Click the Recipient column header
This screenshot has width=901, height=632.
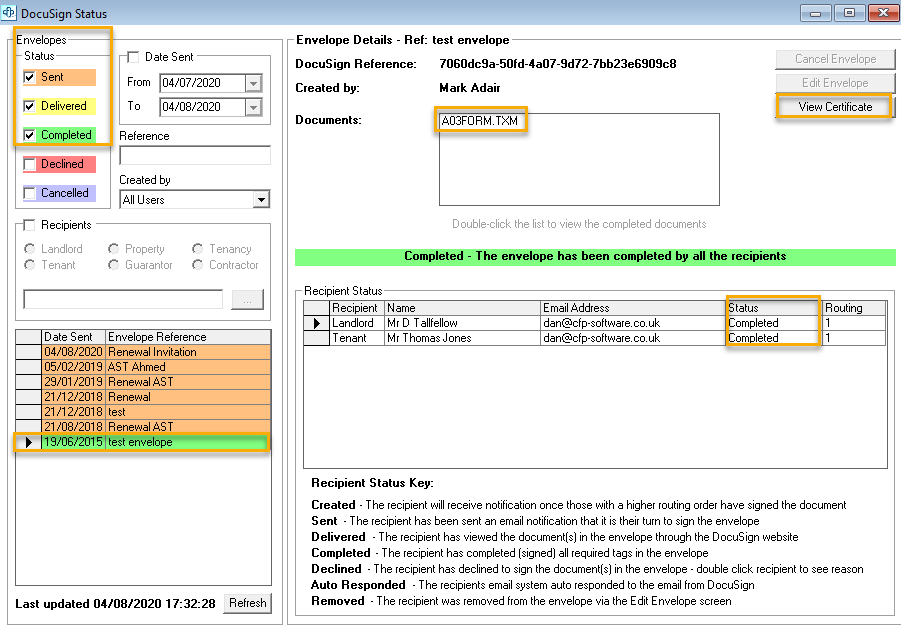[356, 308]
